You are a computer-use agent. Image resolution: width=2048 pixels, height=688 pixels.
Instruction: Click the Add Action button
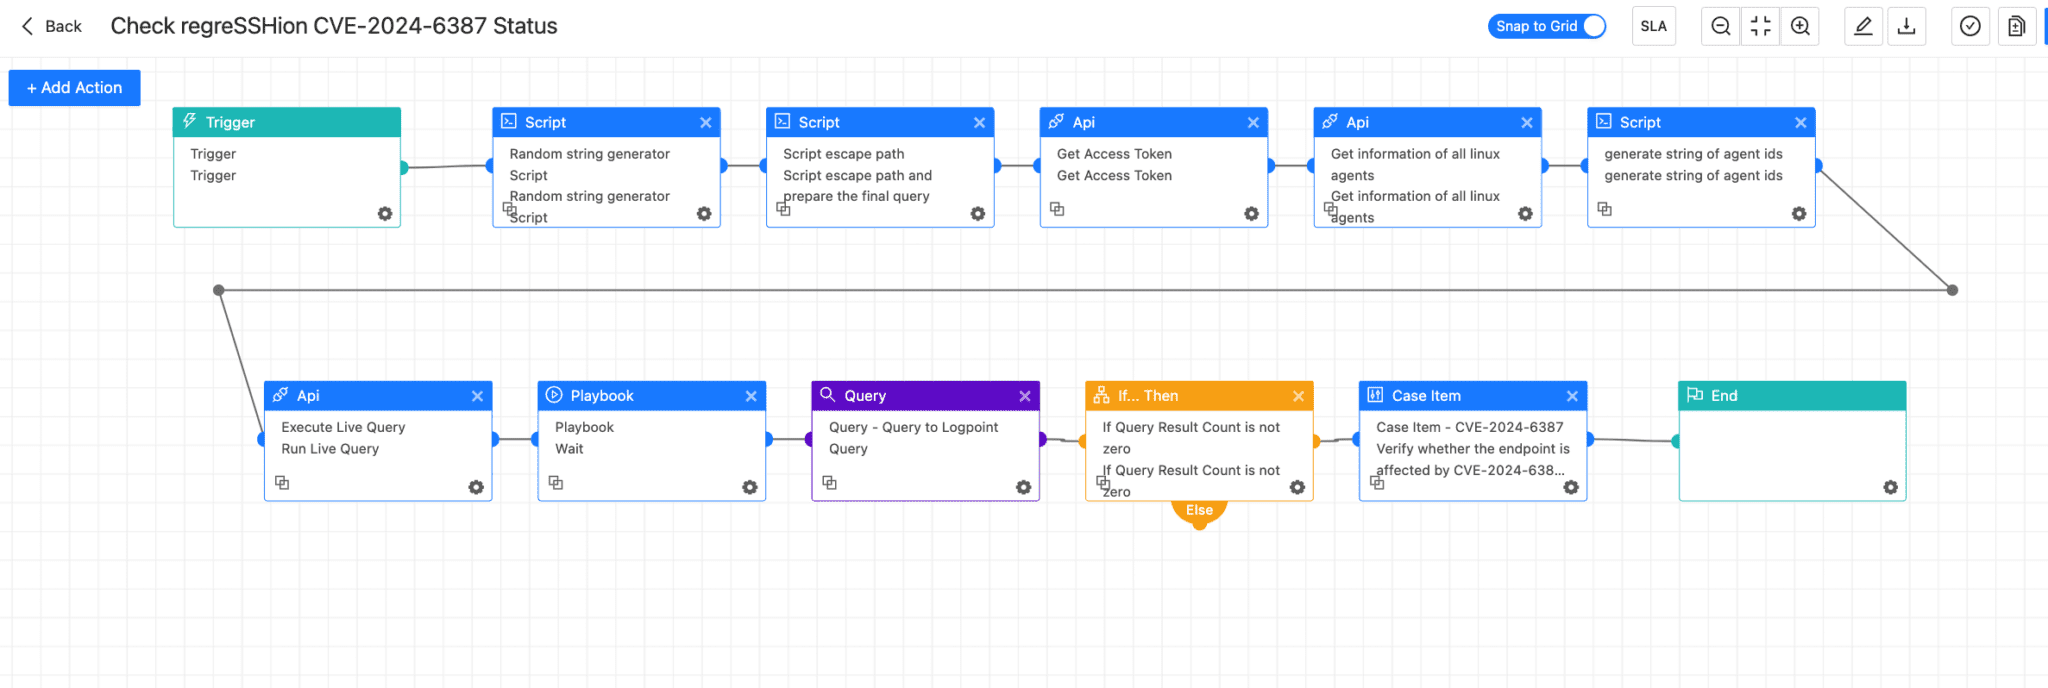point(74,88)
